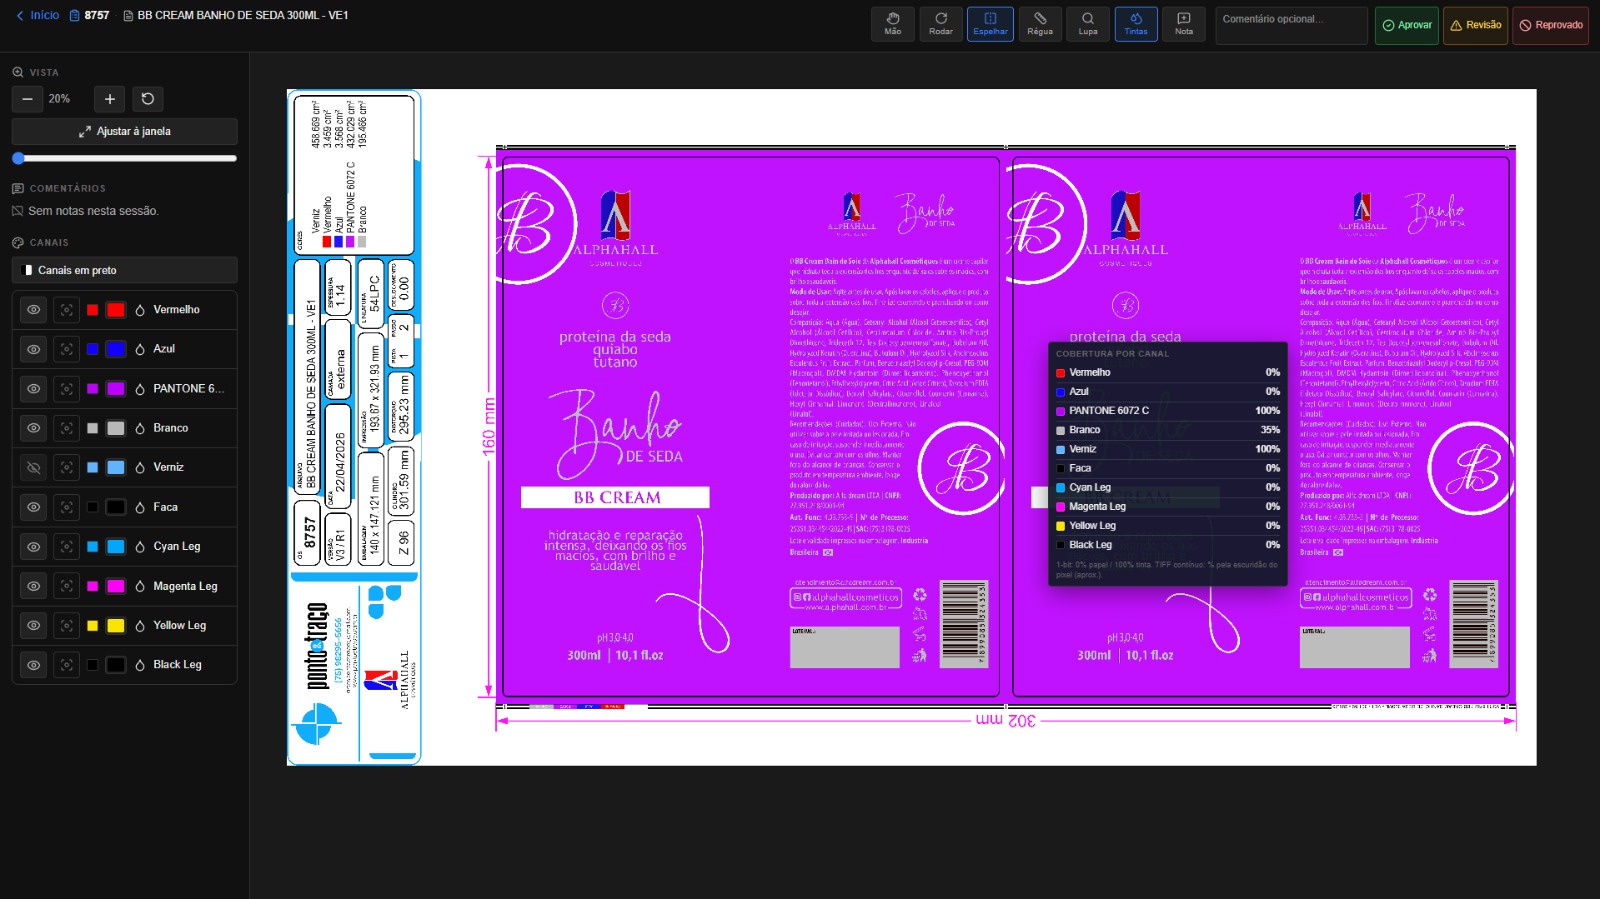Isolate the Yellow Leg channel
This screenshot has width=1600, height=899.
pos(66,626)
